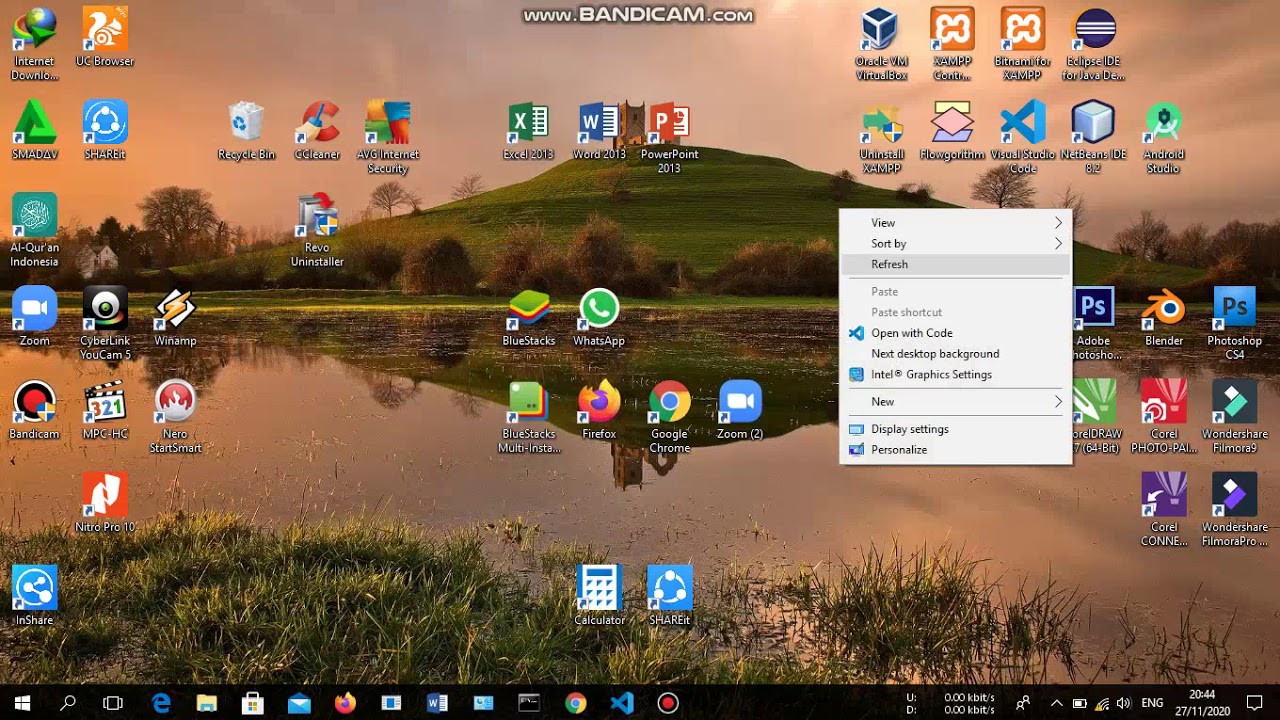Expand the New submenu in context menu
This screenshot has width=1280, height=720.
point(955,402)
